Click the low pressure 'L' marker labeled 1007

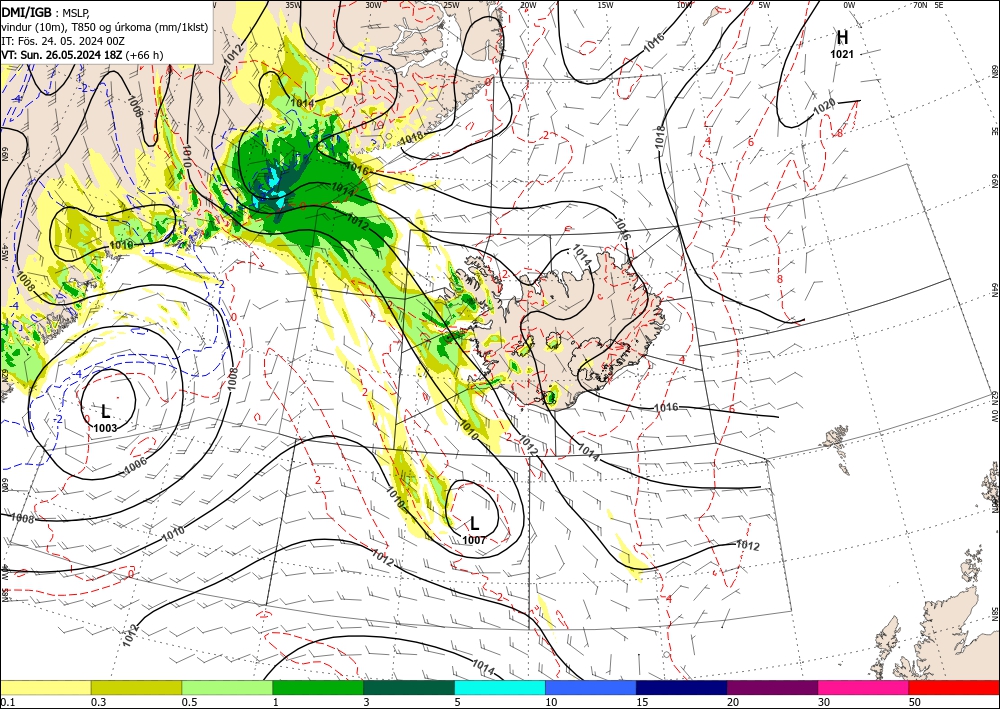pos(474,524)
